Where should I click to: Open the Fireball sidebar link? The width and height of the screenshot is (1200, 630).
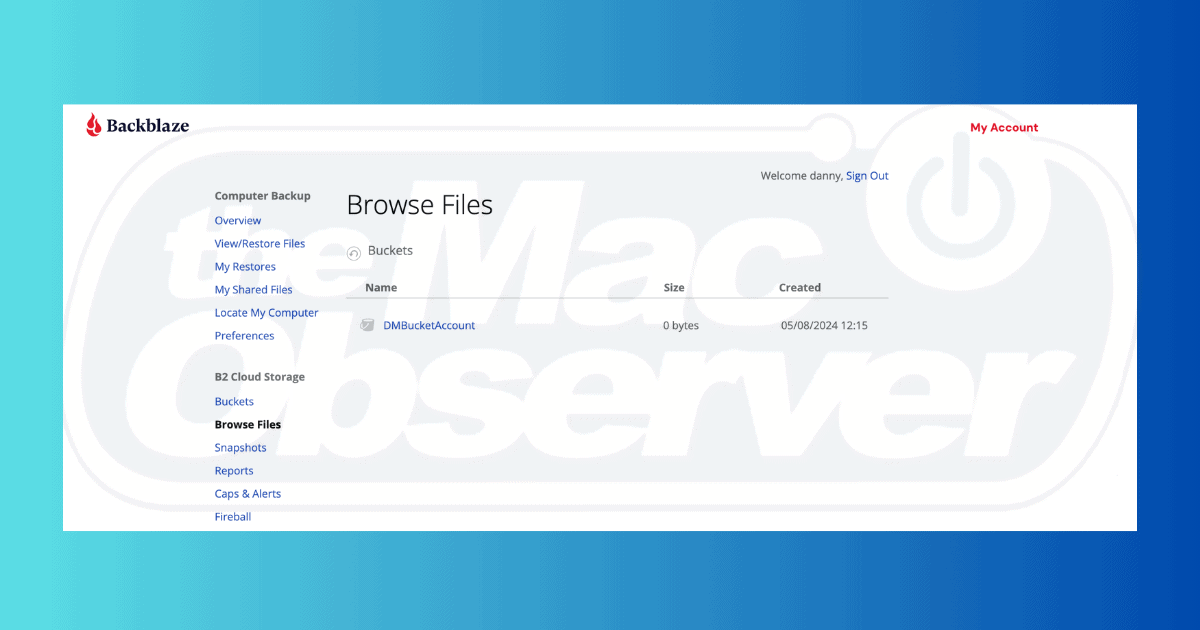(233, 517)
